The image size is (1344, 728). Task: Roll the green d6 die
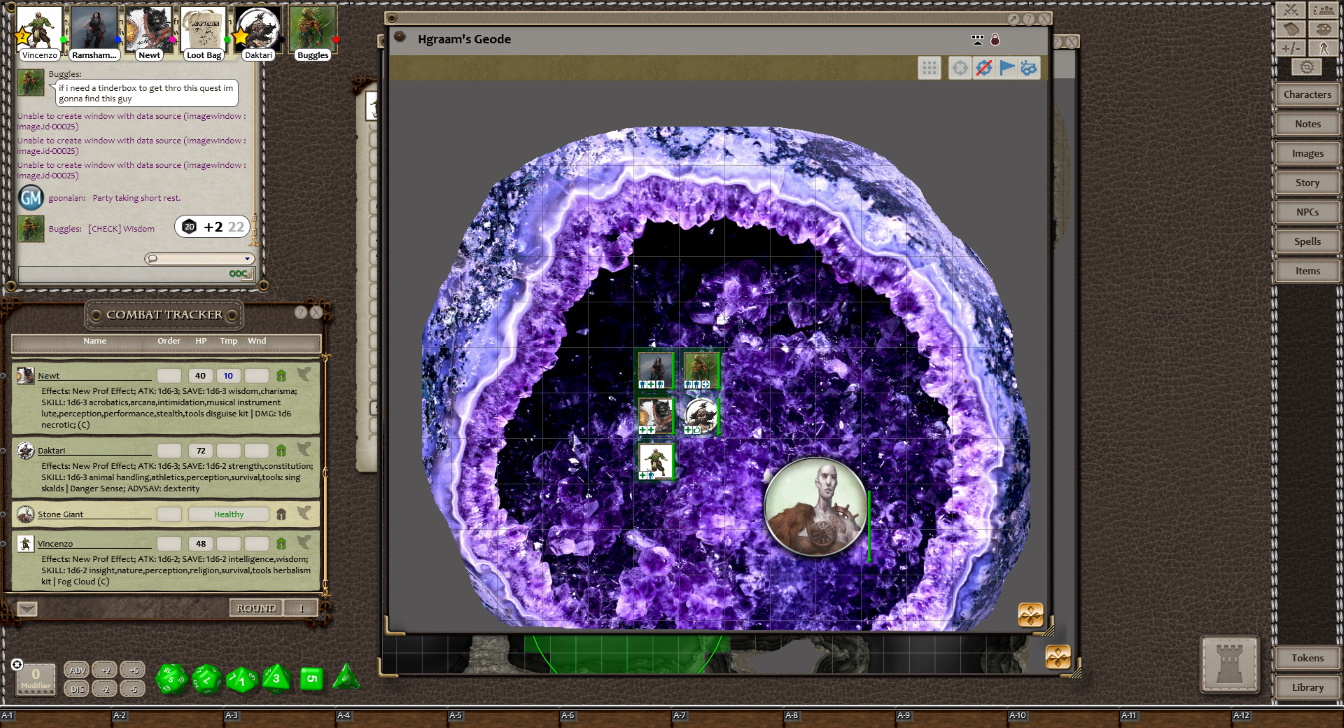pyautogui.click(x=312, y=679)
